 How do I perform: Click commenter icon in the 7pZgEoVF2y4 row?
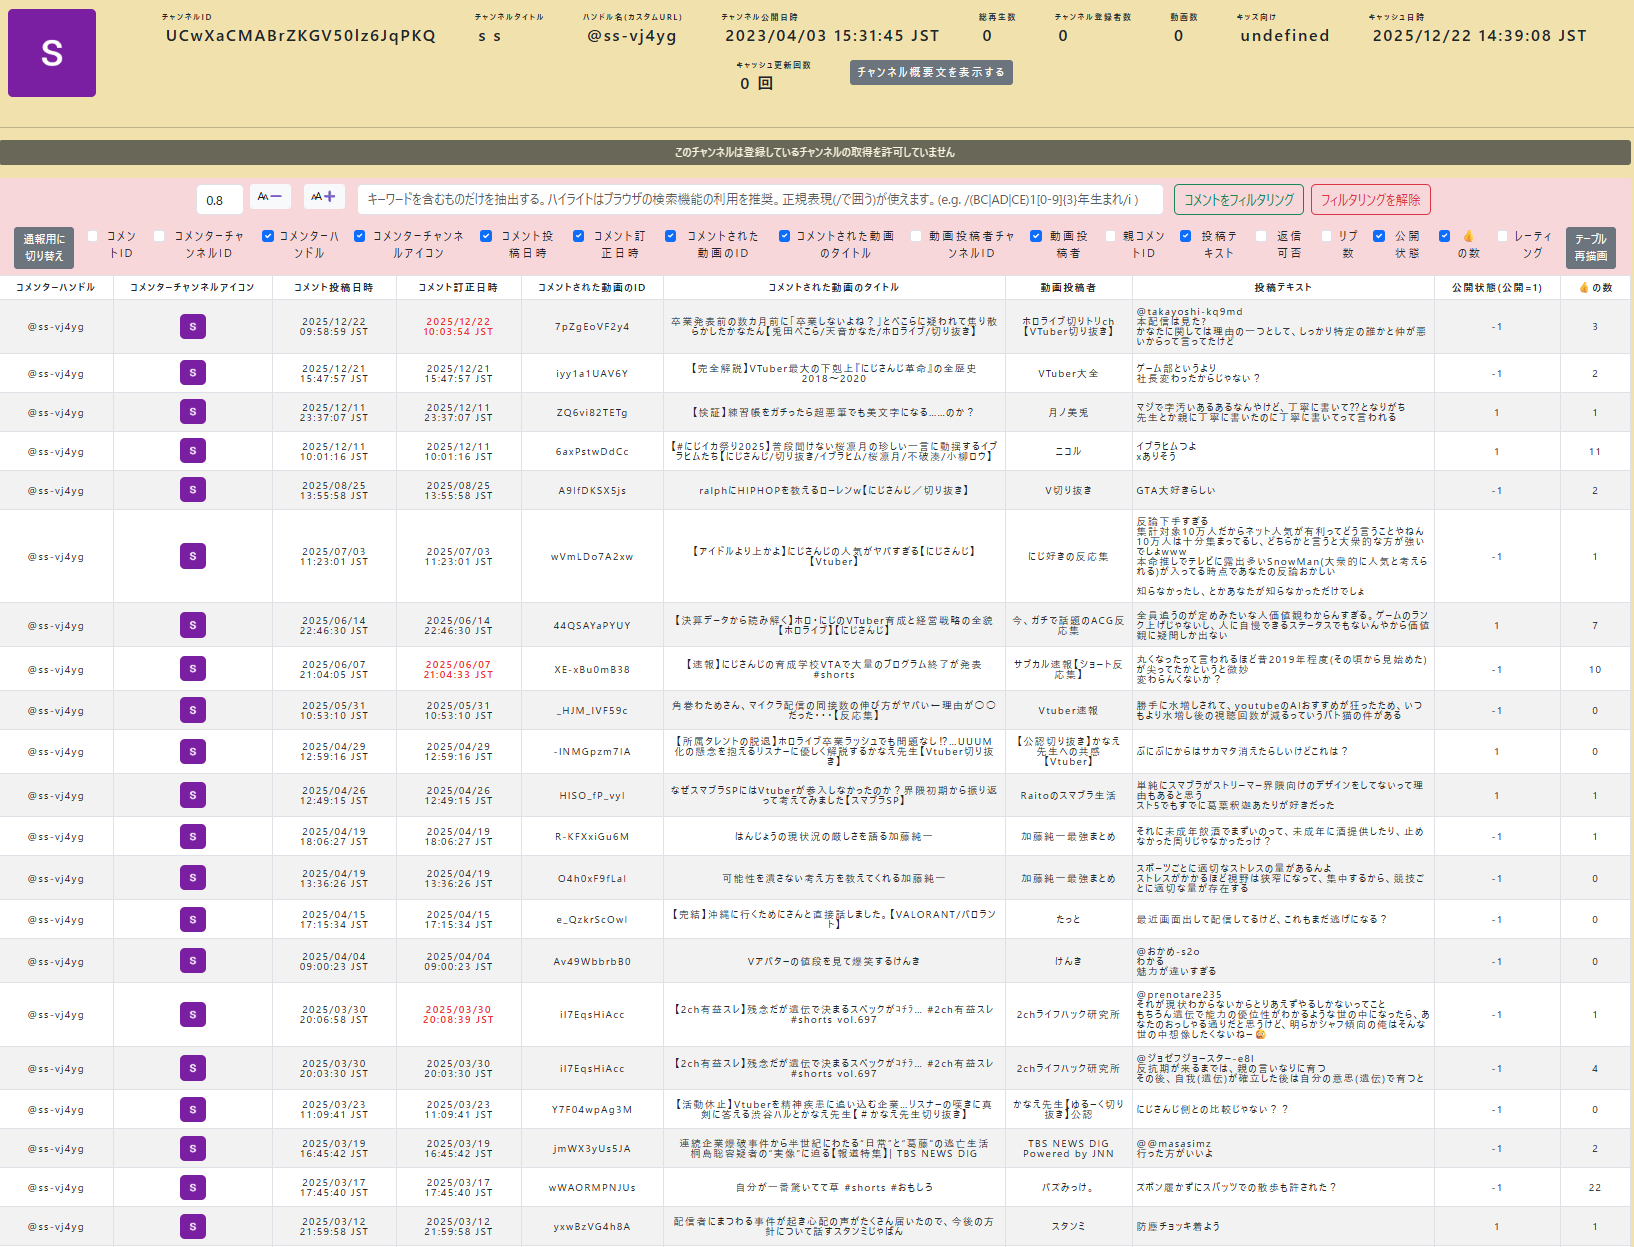(x=193, y=326)
